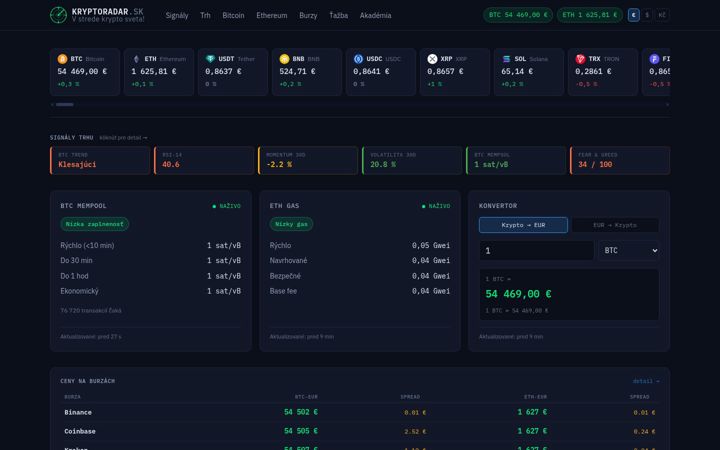Click the Binance row name
The image size is (720, 450).
pyautogui.click(x=78, y=412)
